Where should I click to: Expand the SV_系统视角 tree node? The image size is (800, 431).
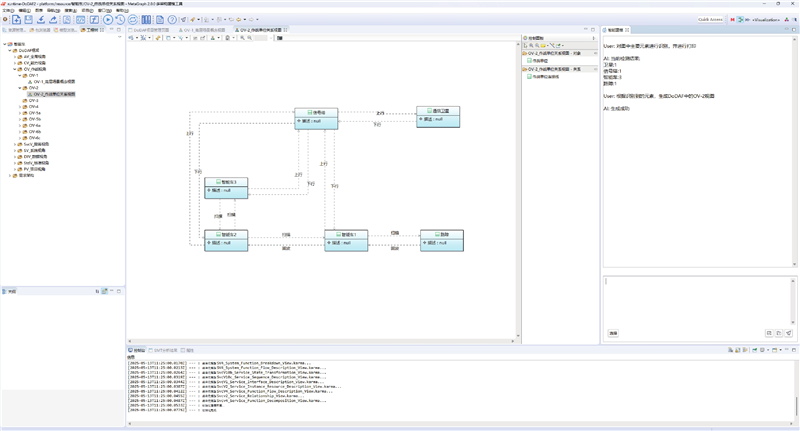[x=15, y=150]
